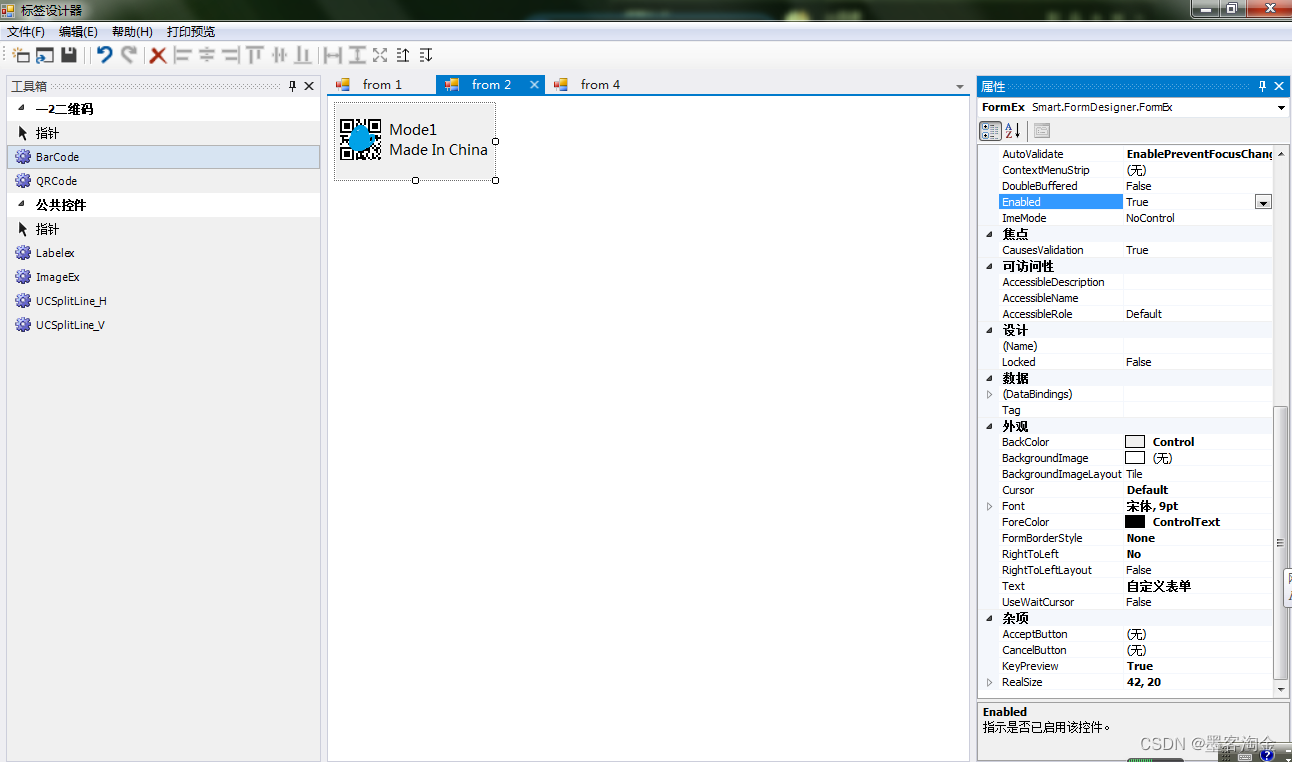
Task: Align selected controls to left edges
Action: (182, 55)
